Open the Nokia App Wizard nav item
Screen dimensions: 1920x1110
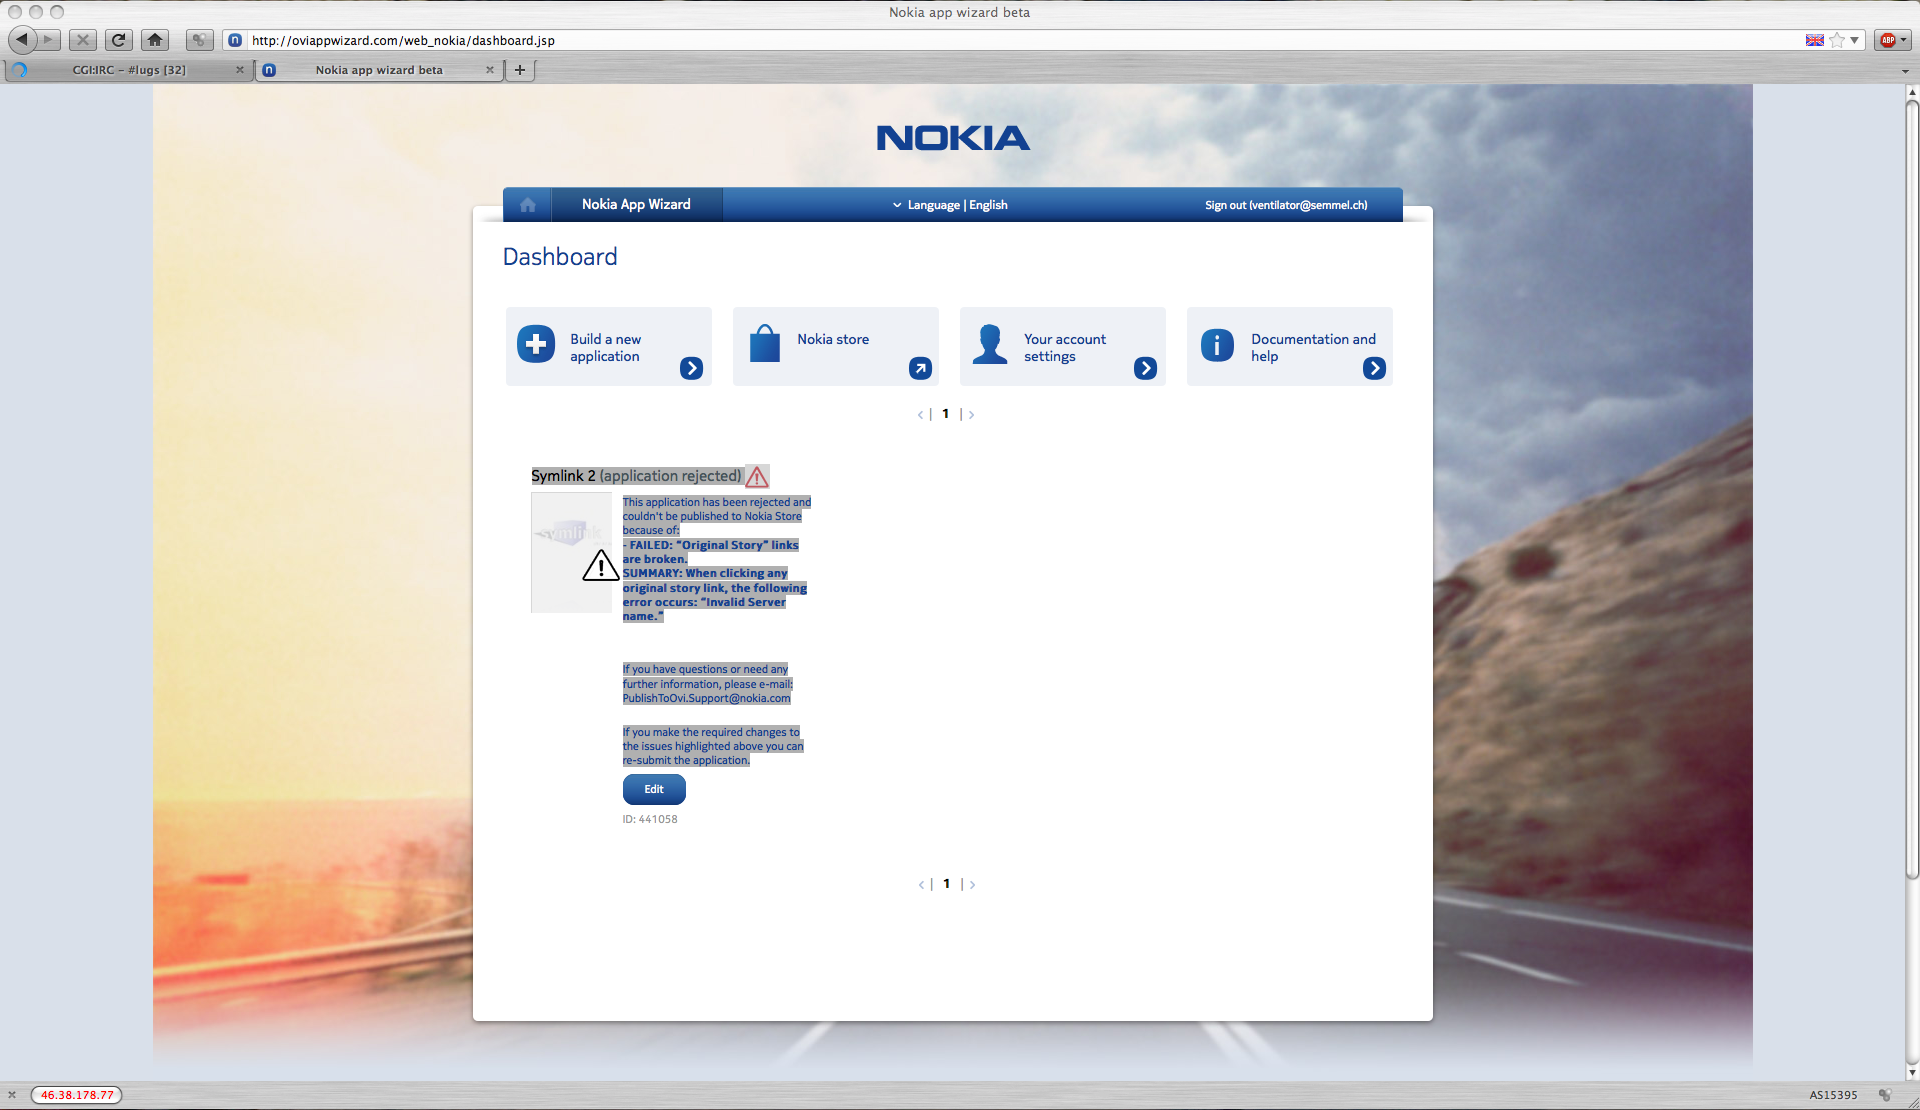point(636,204)
